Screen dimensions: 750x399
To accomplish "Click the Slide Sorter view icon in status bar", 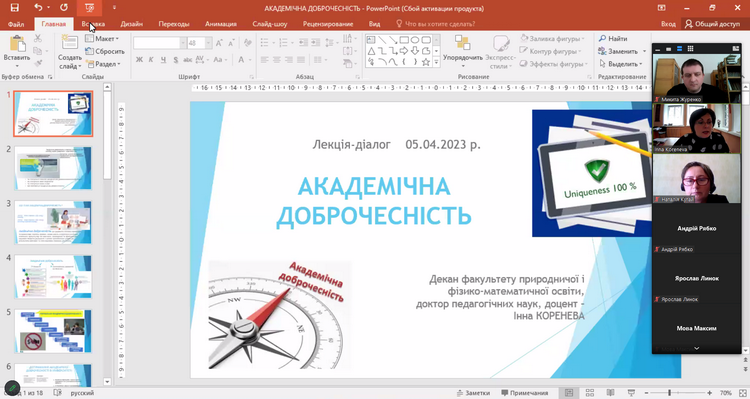I will 589,392.
